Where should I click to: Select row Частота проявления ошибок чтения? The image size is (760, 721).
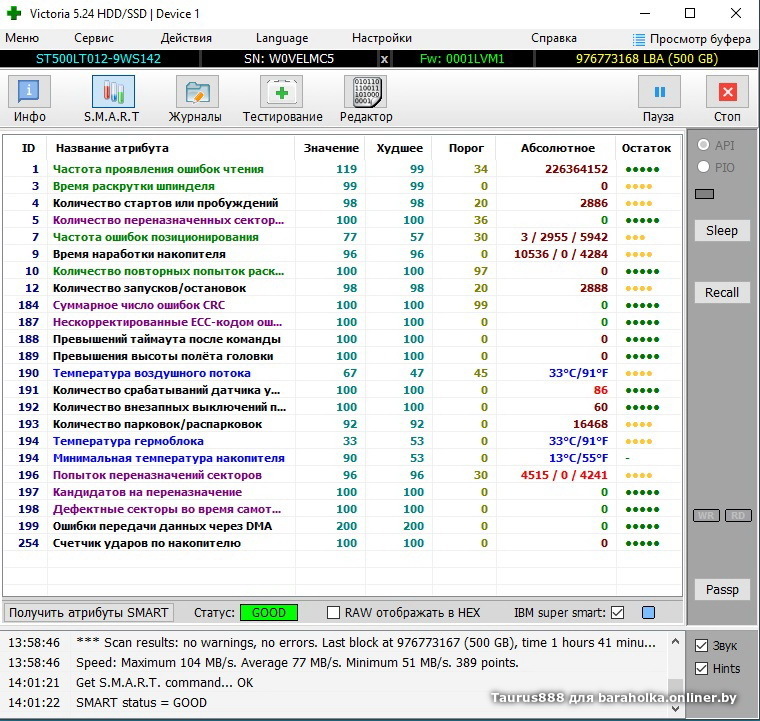(342, 169)
